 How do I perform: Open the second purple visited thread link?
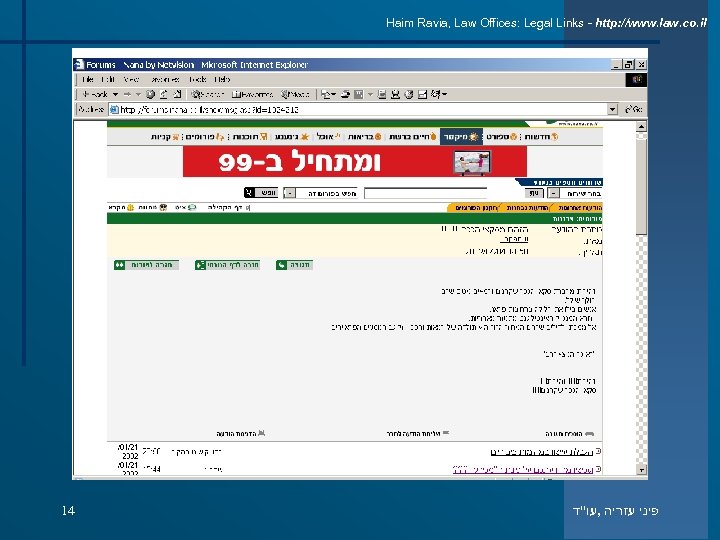coord(523,469)
